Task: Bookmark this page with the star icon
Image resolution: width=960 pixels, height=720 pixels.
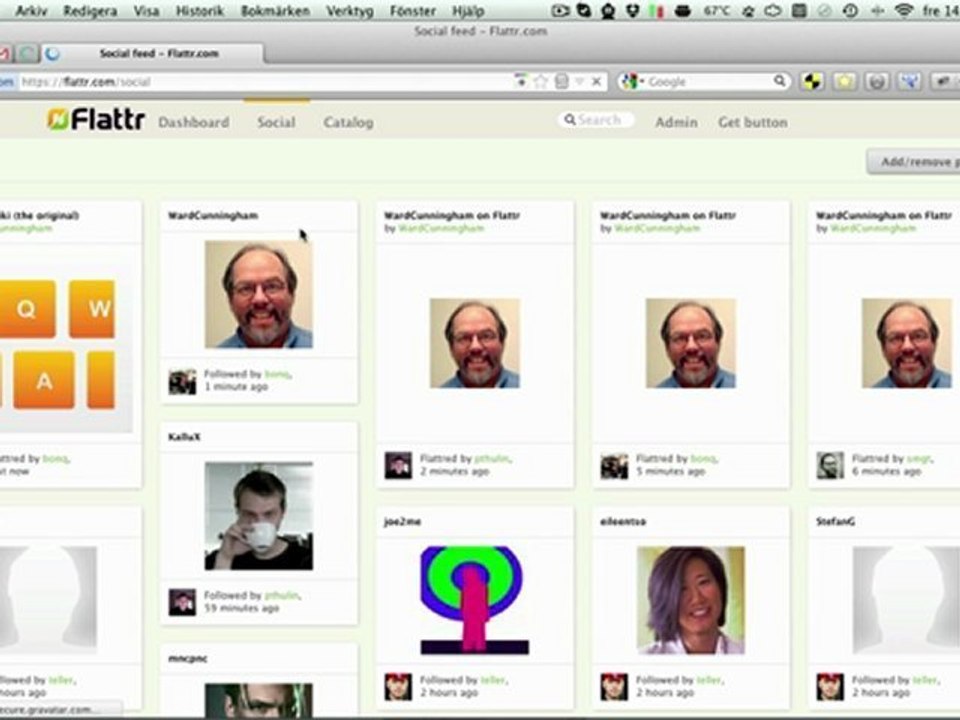Action: point(541,81)
